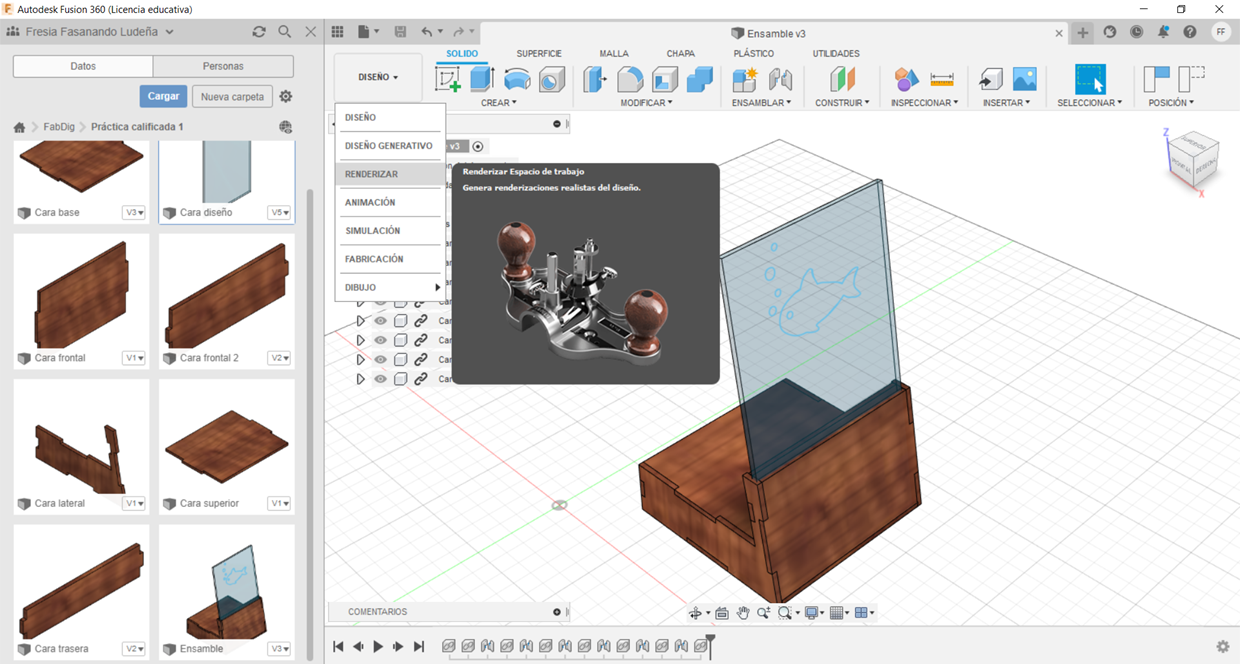
Task: Select the Offset Plane construct tool
Action: click(843, 79)
